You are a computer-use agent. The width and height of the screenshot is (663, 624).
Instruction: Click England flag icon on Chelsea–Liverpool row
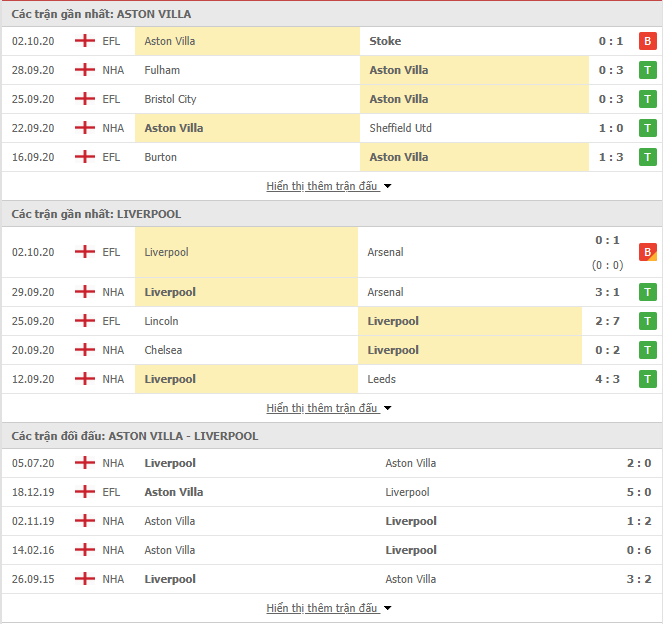pyautogui.click(x=85, y=350)
